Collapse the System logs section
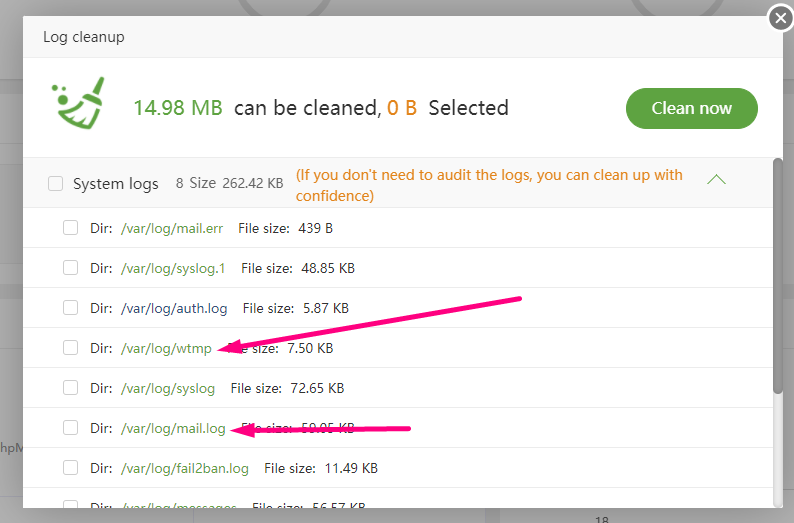 [716, 180]
